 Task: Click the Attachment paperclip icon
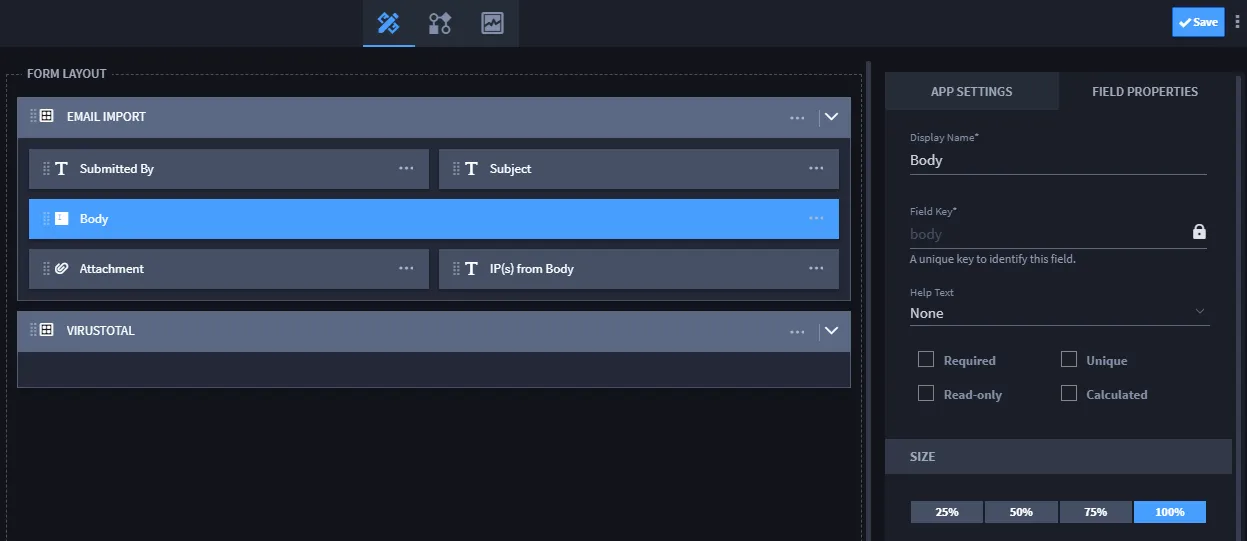[x=61, y=269]
